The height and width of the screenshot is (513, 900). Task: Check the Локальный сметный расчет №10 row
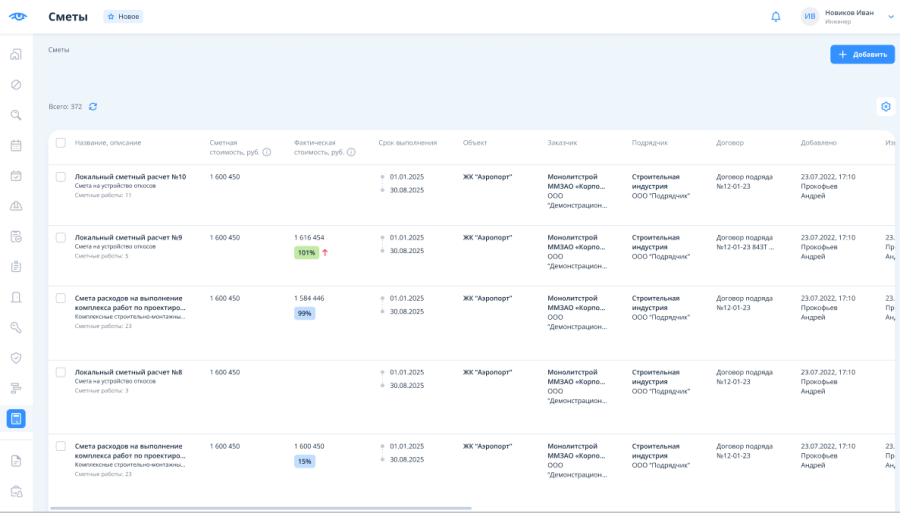pos(61,177)
